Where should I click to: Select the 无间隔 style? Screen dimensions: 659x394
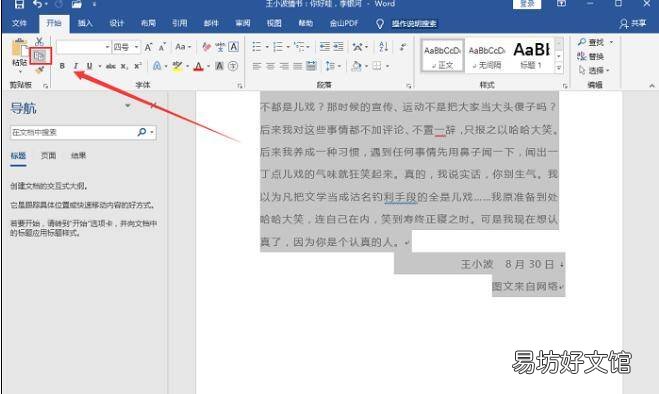tap(487, 56)
